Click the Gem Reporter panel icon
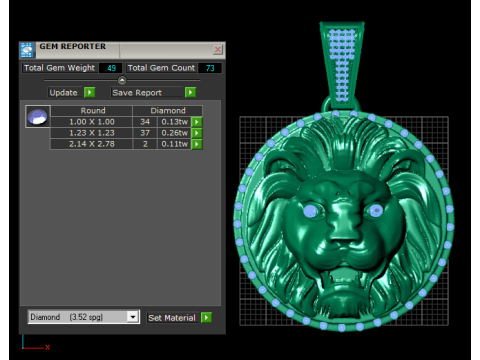 point(27,50)
